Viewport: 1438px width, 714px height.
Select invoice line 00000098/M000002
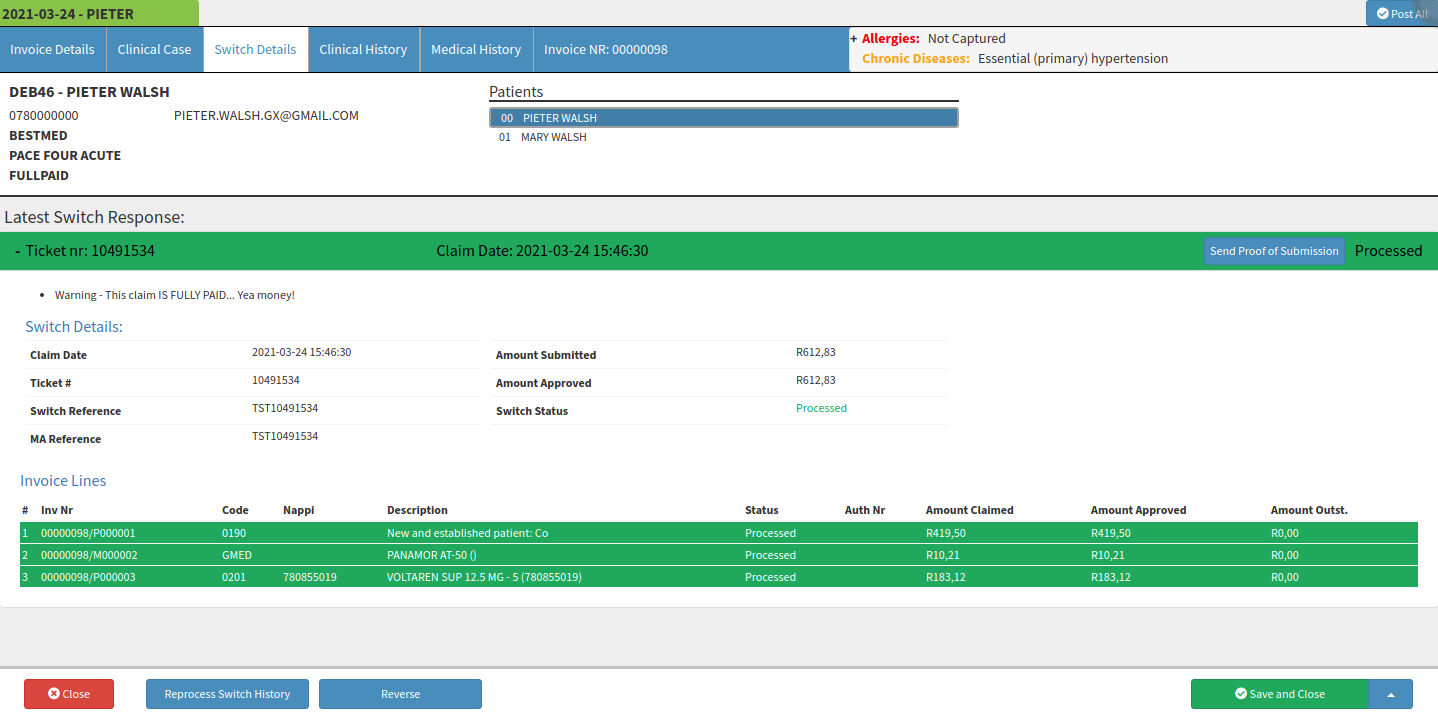718,555
